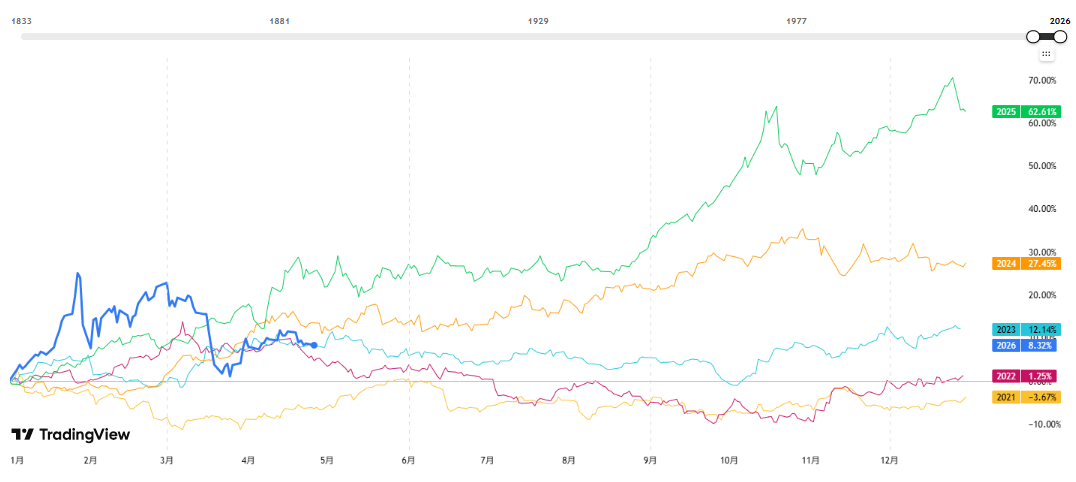
Task: Click the 1833 year mark on the timeline
Action: tap(21, 20)
